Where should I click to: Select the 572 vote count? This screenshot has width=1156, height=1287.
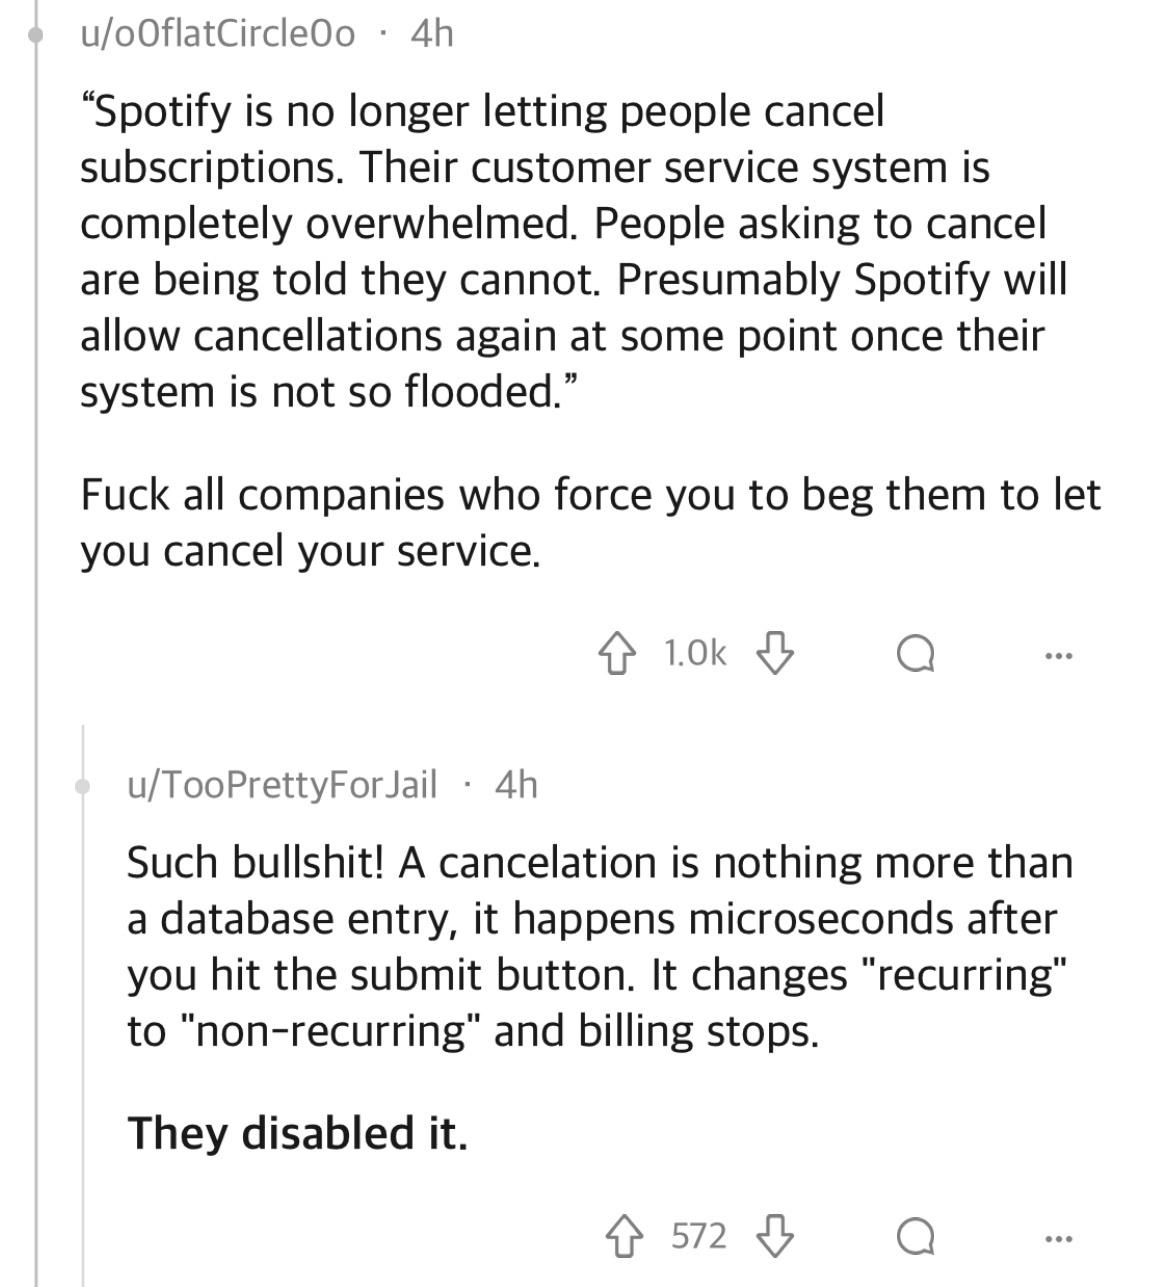tap(698, 1237)
